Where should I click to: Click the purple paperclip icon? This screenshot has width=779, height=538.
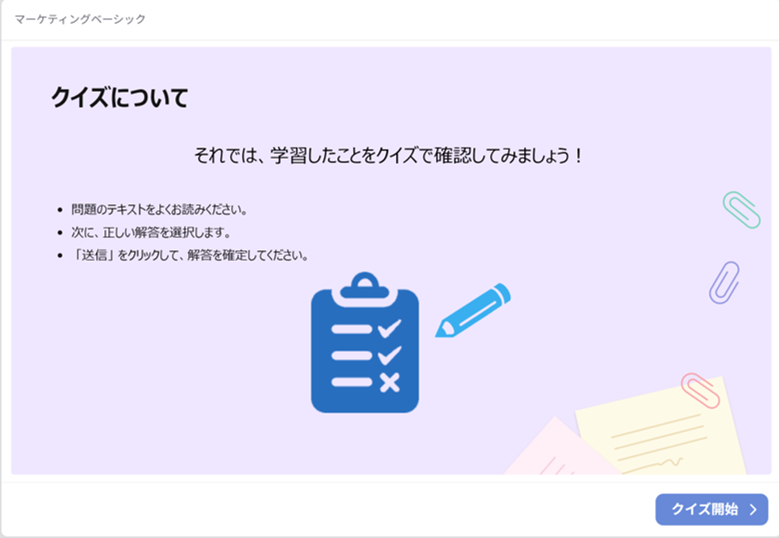(x=724, y=282)
